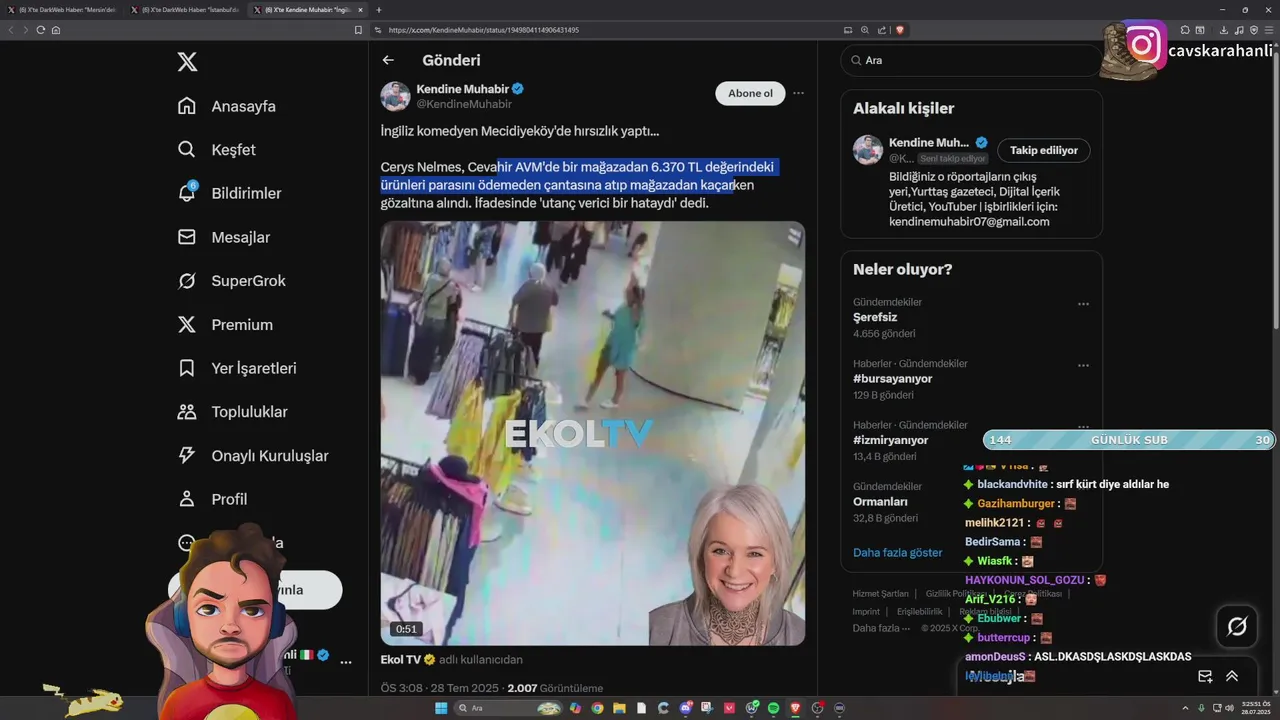Click the Windows taskbar search box
Viewport: 1280px width, 720px height.
(508, 708)
